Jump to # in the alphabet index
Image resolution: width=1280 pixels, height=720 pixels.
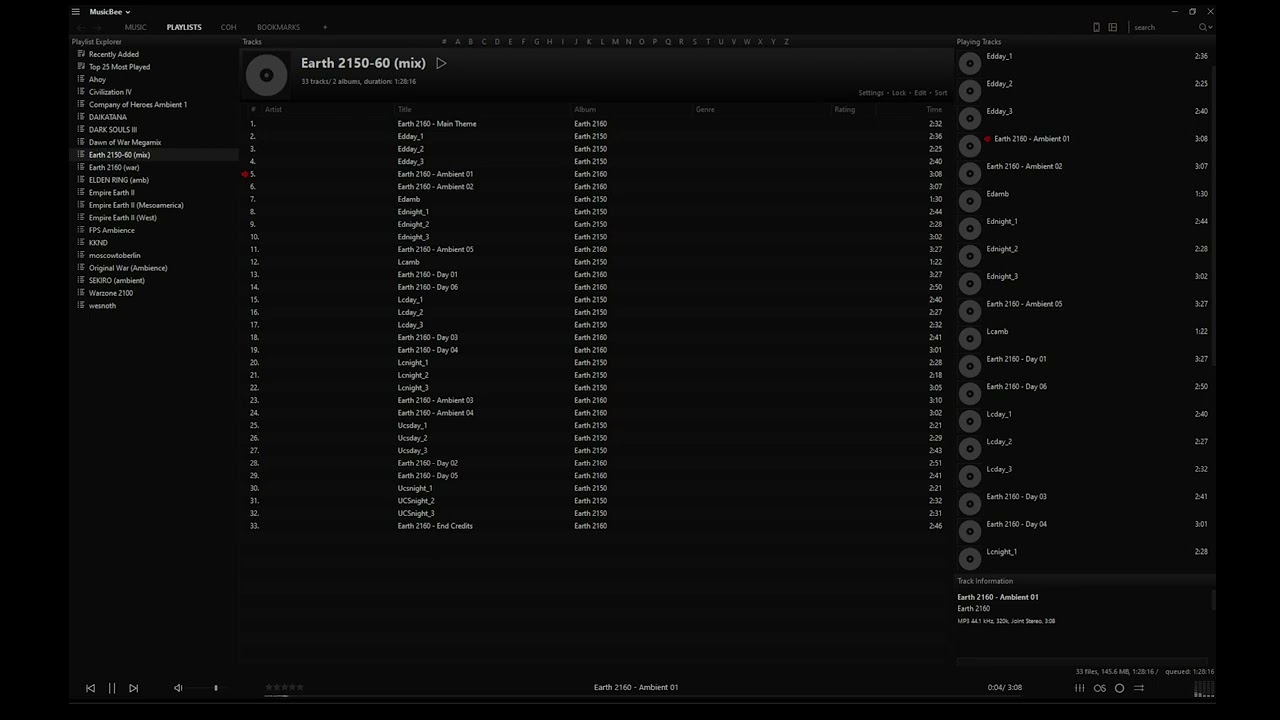coord(444,42)
